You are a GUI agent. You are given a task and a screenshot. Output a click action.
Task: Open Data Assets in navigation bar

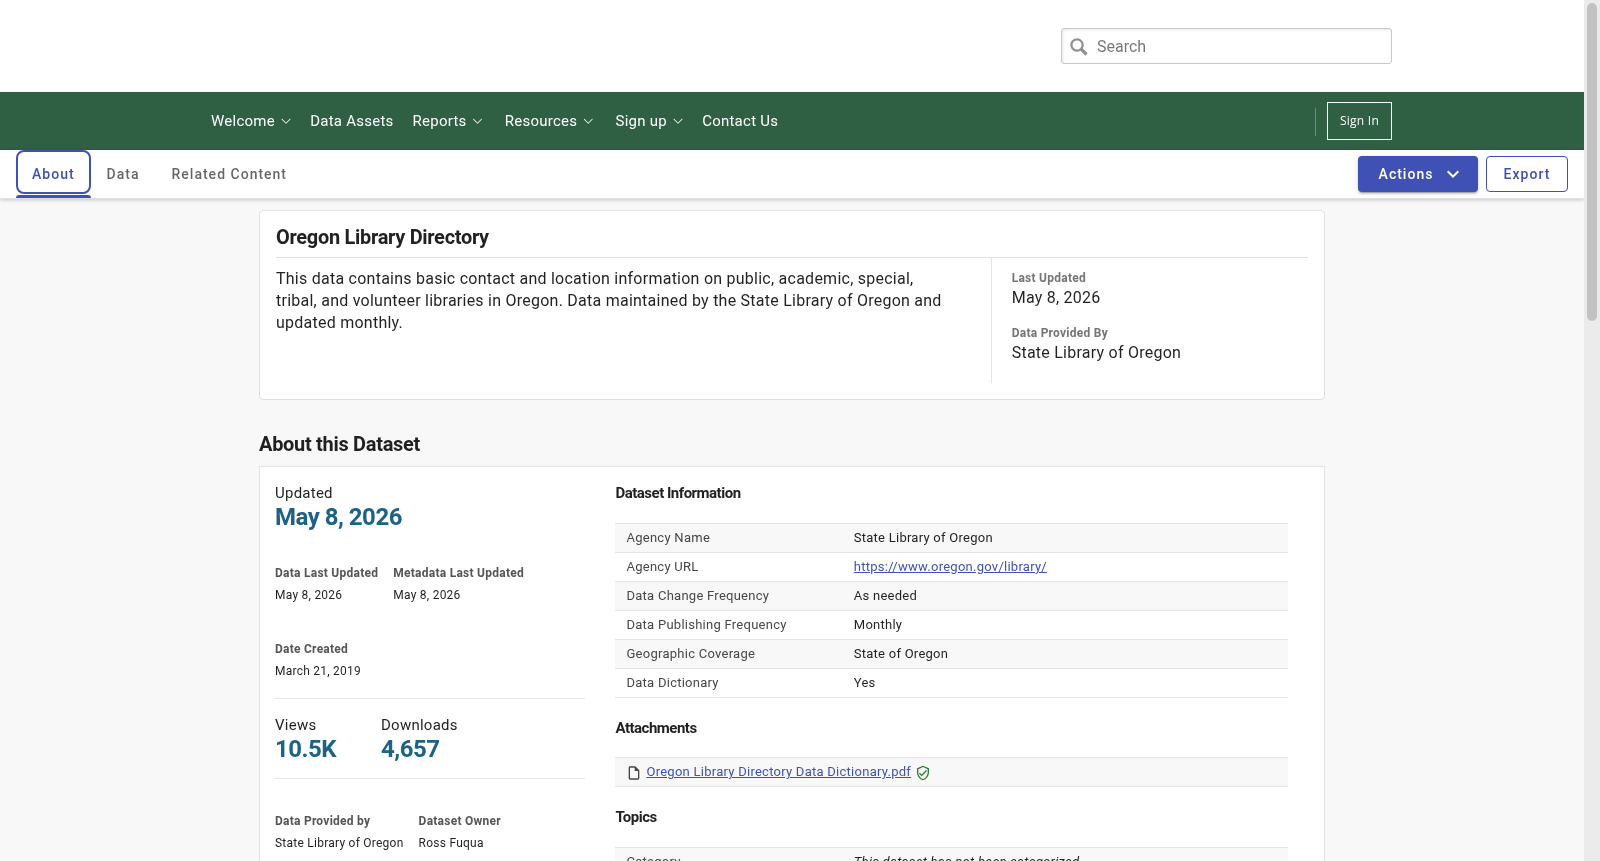click(x=351, y=121)
